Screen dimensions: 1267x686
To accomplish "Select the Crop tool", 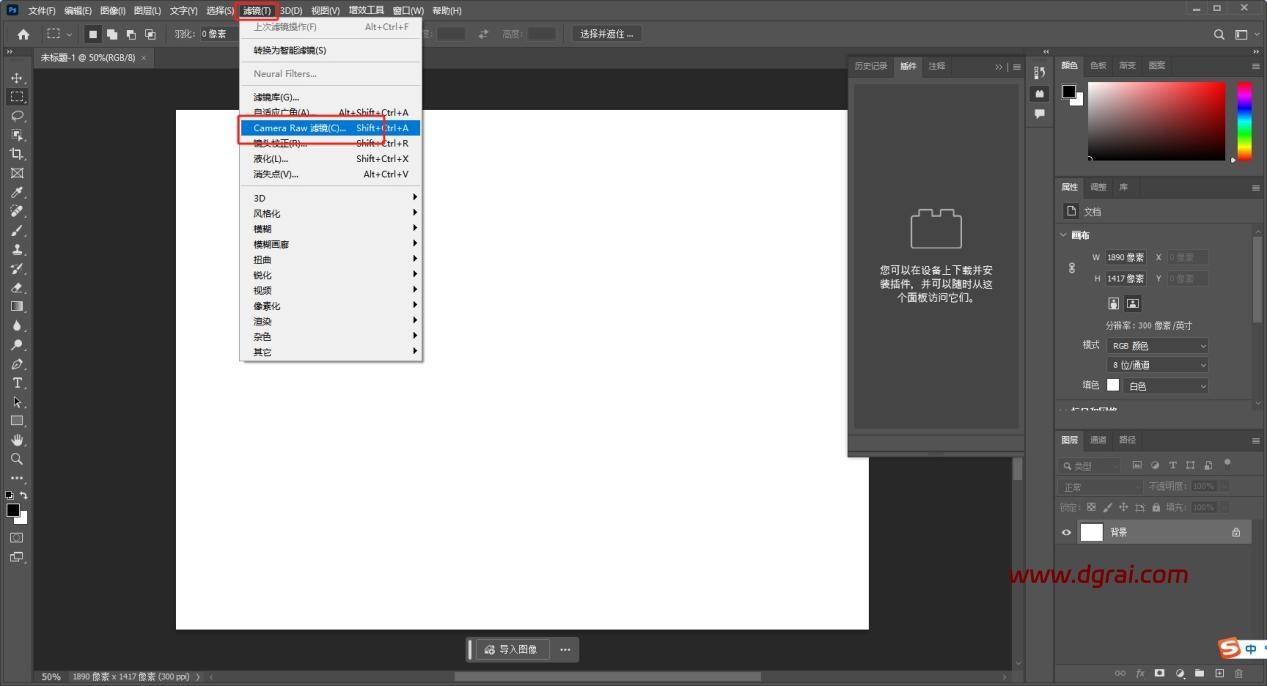I will tap(17, 154).
